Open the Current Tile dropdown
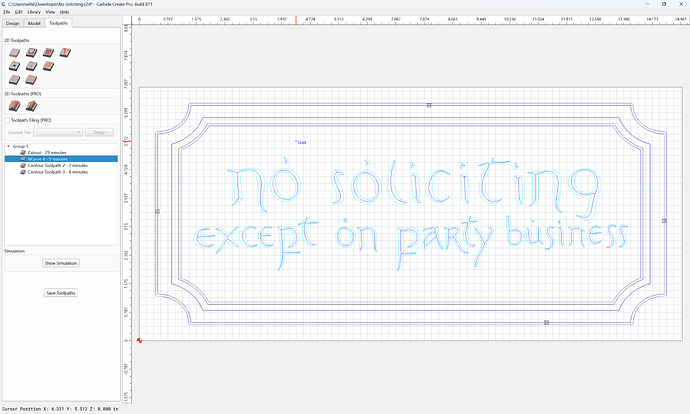Screen dimensions: 690x414 click(58, 132)
